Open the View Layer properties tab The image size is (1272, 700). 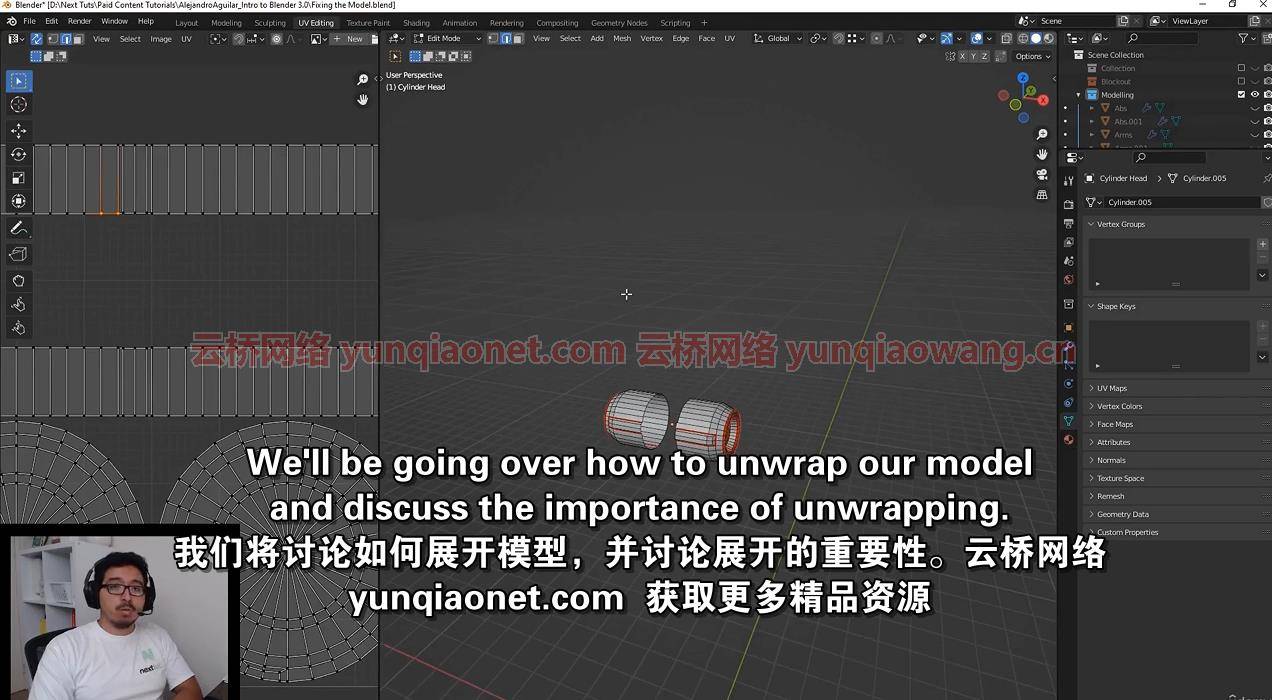pos(1068,242)
